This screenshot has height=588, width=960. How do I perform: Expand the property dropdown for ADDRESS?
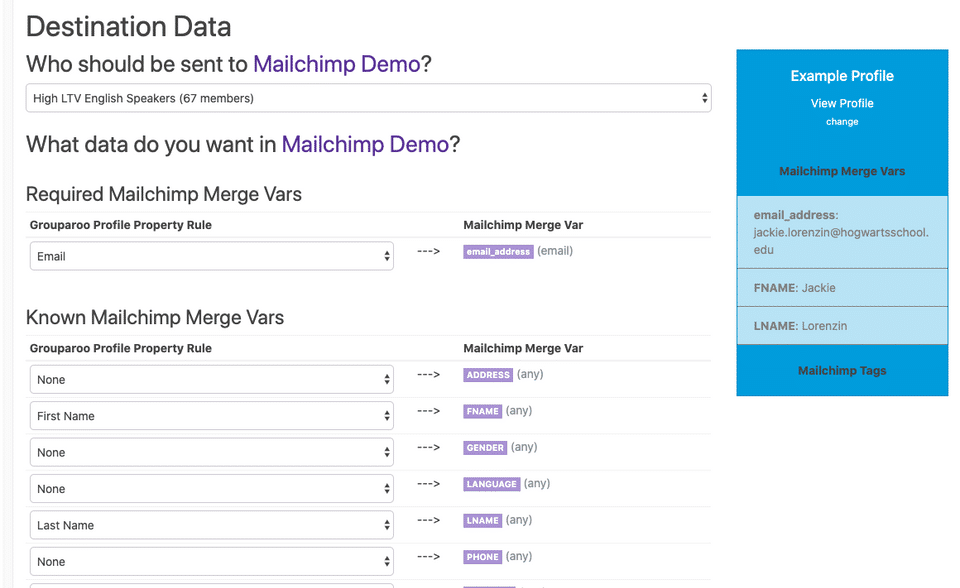211,380
